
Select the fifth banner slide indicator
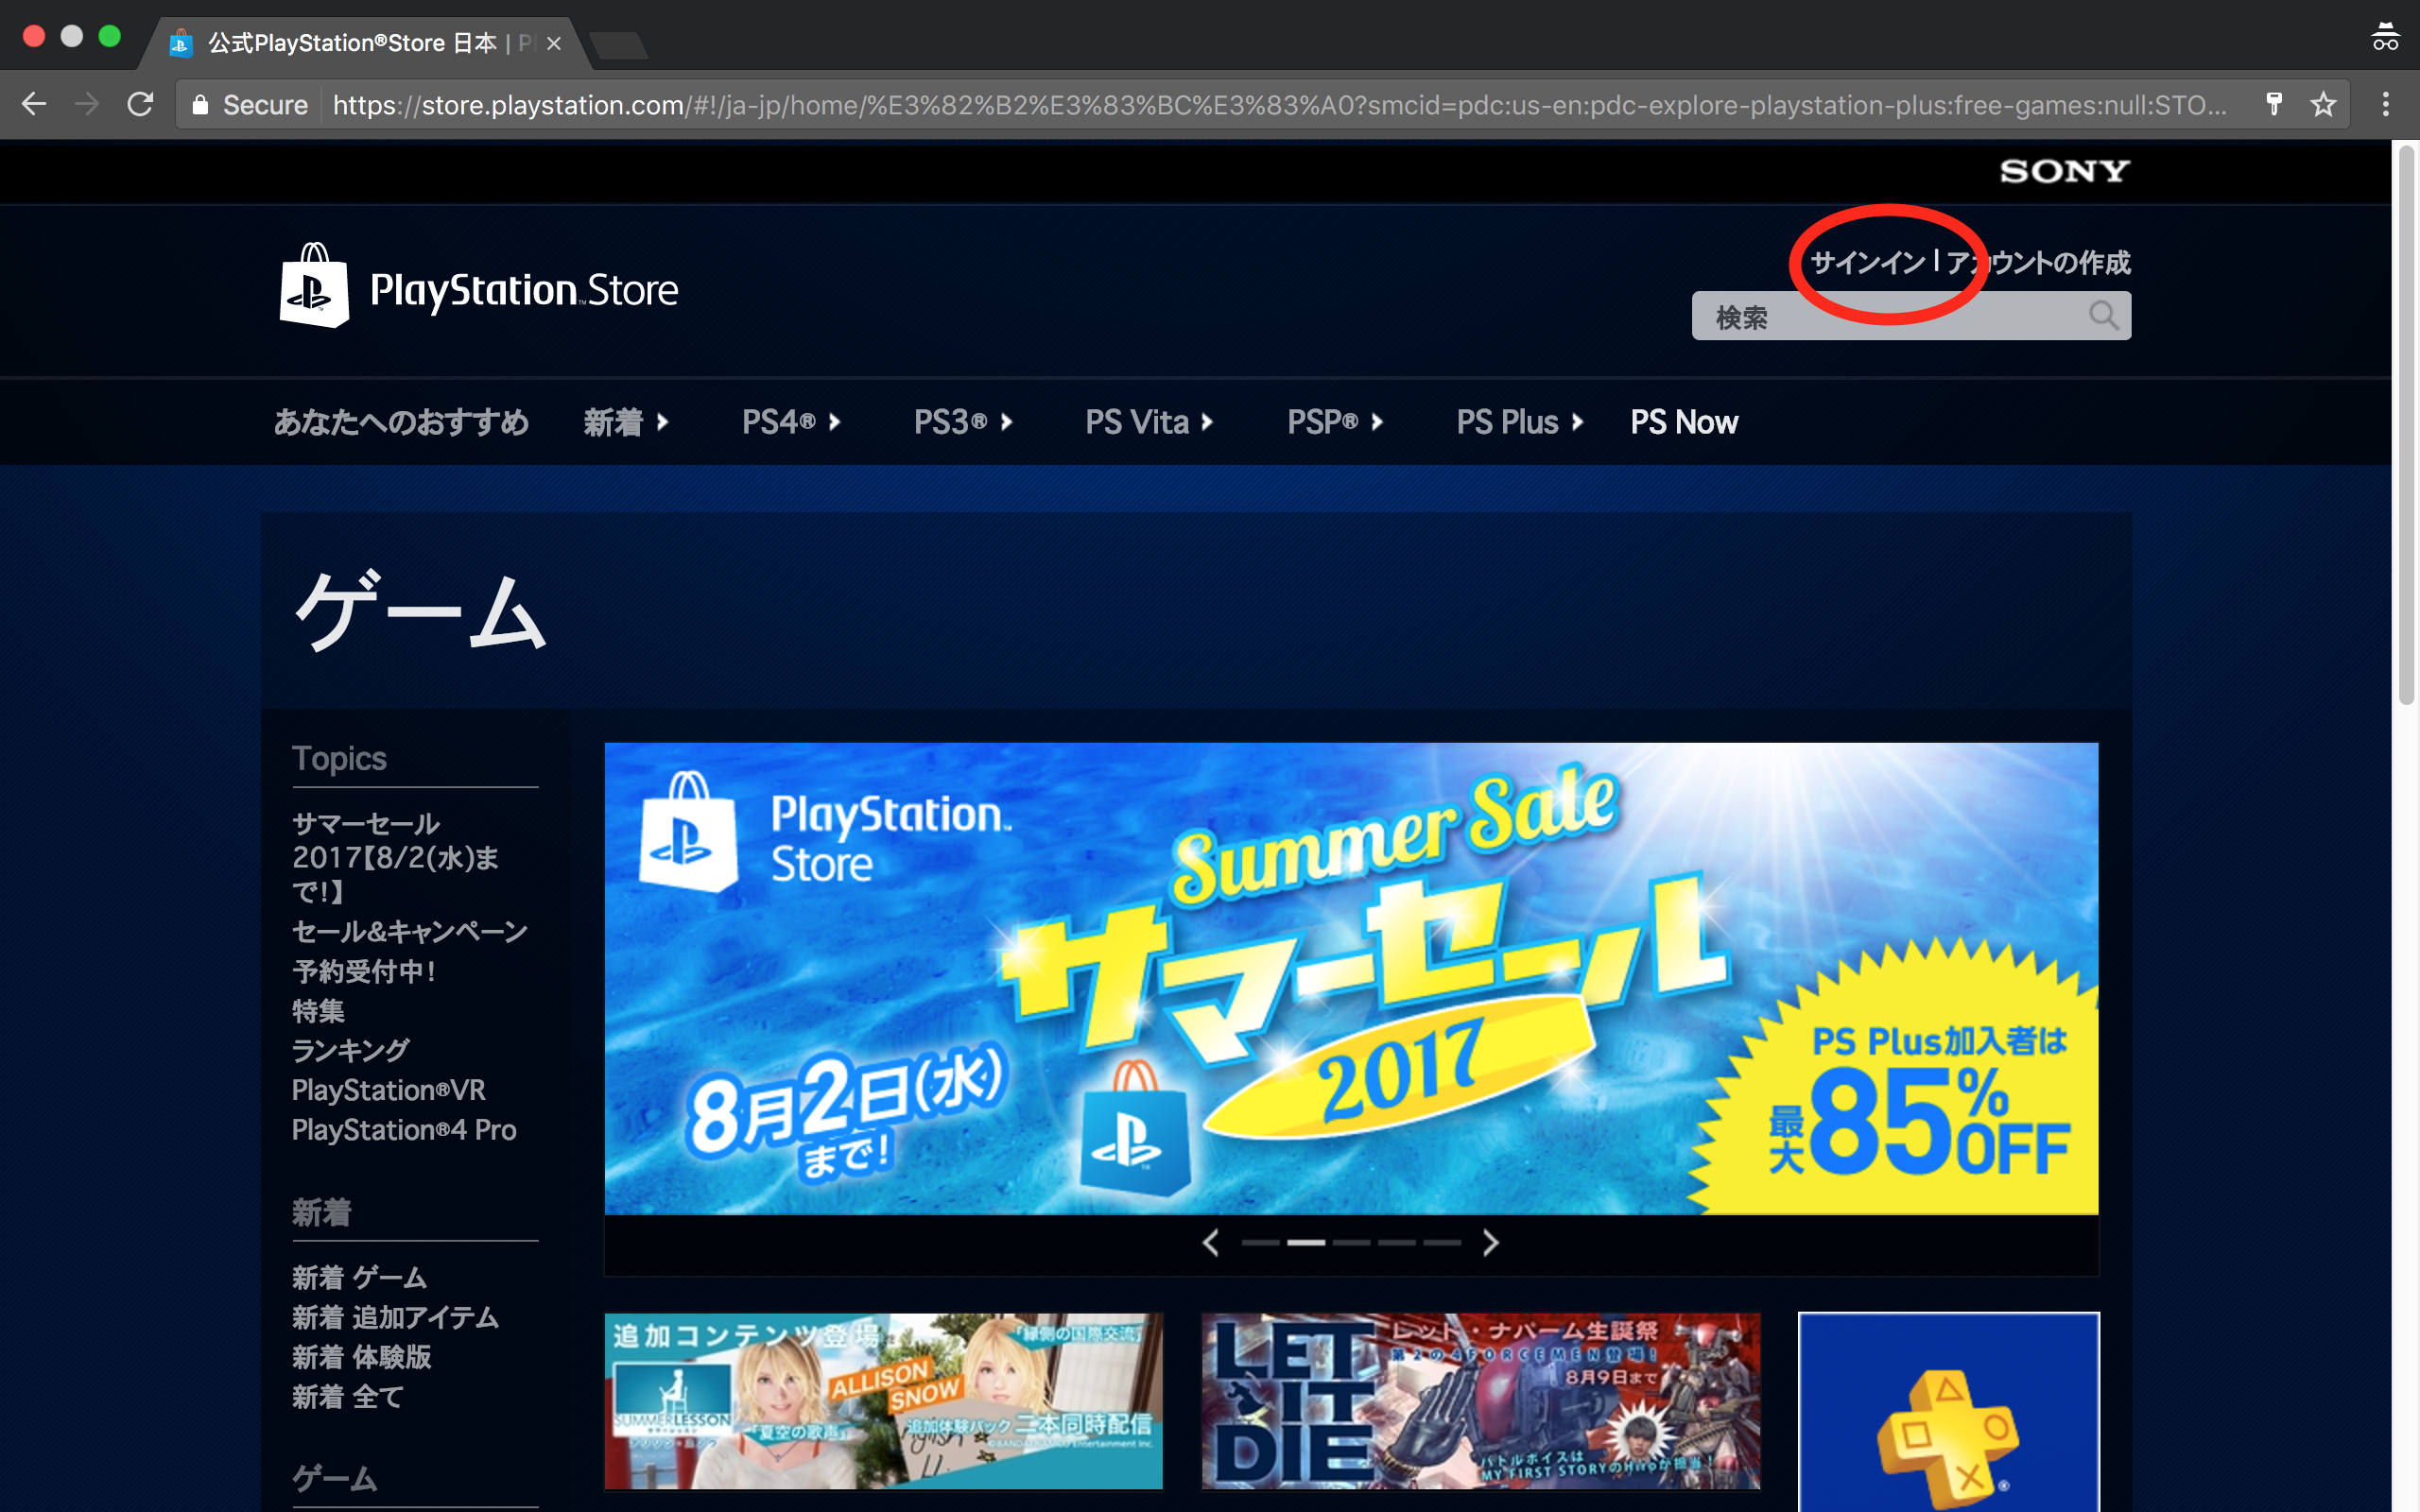click(x=1442, y=1242)
